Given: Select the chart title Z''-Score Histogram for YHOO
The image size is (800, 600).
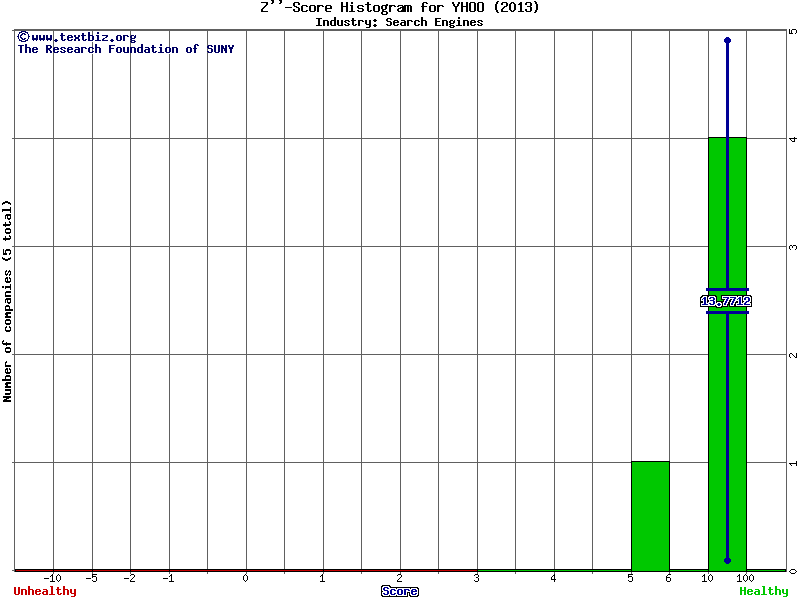Looking at the screenshot, I should coord(399,8).
